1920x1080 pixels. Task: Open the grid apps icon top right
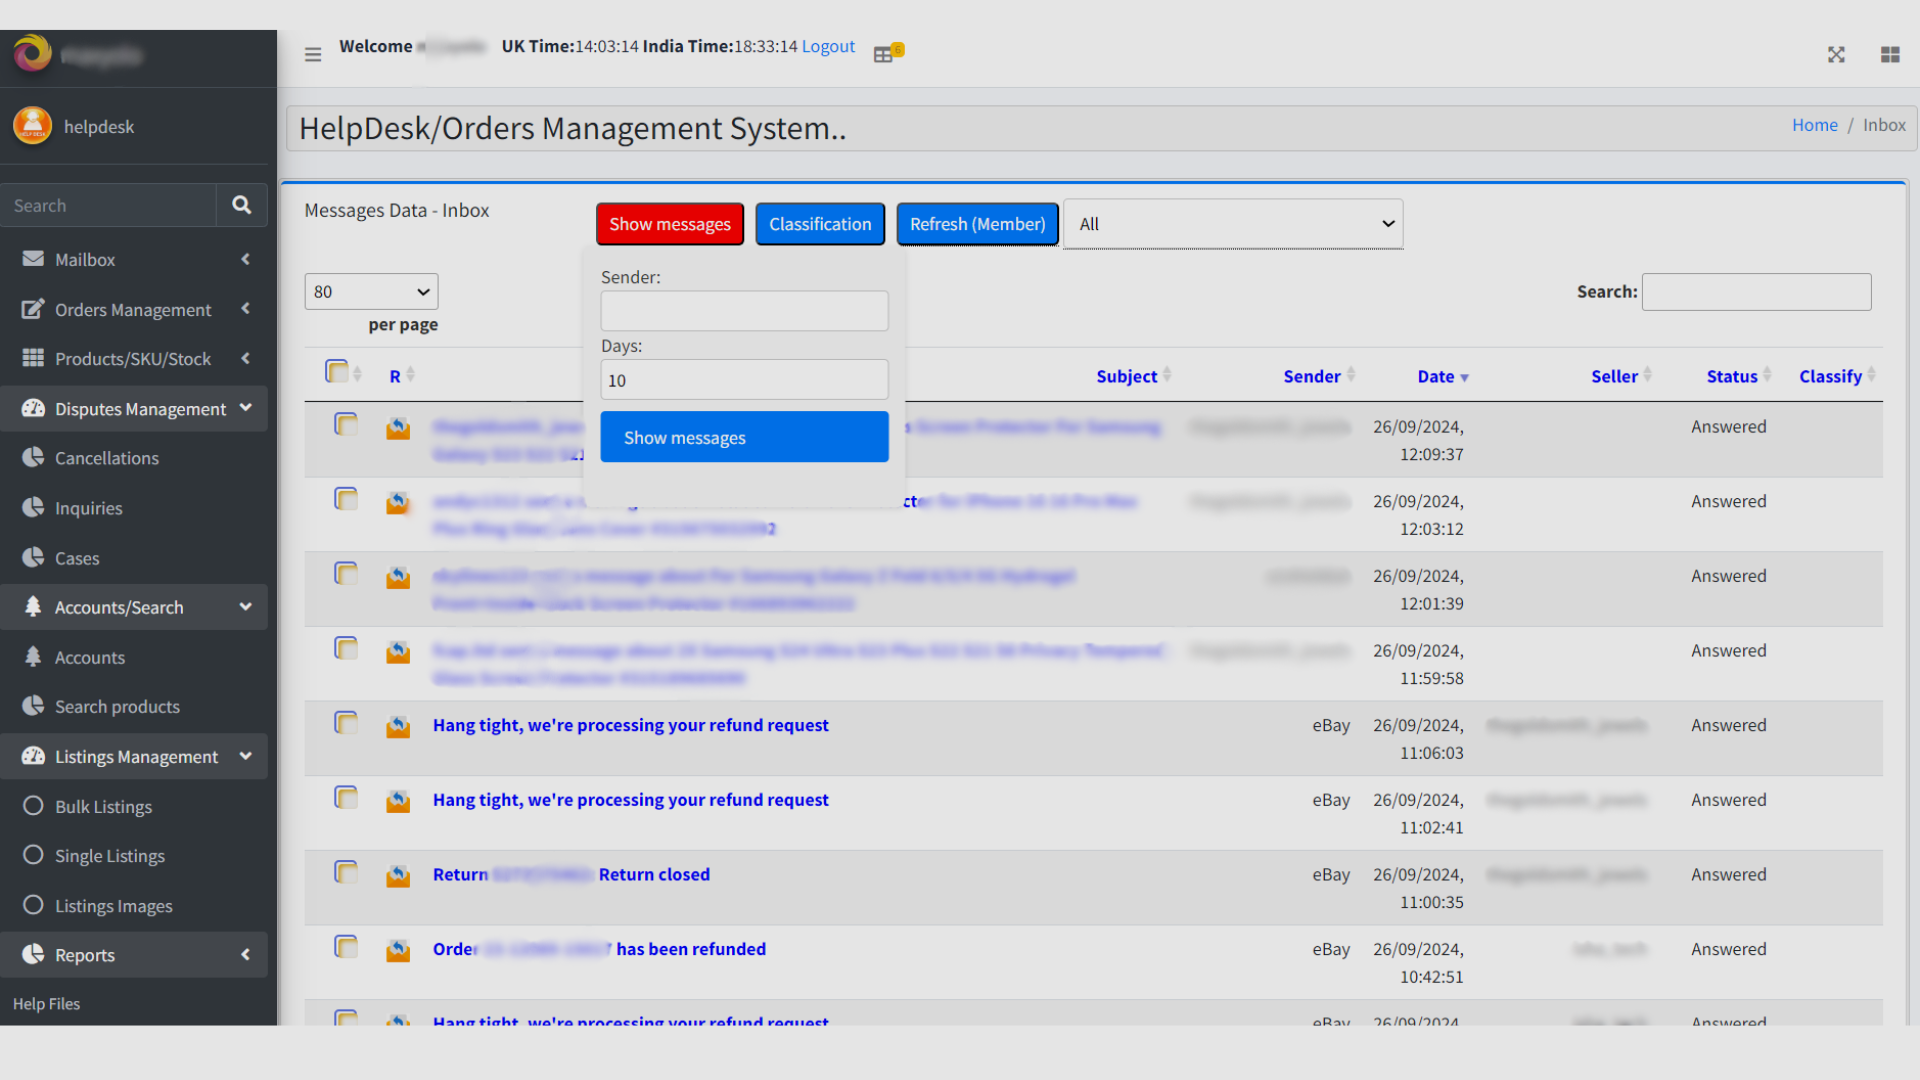click(1889, 55)
